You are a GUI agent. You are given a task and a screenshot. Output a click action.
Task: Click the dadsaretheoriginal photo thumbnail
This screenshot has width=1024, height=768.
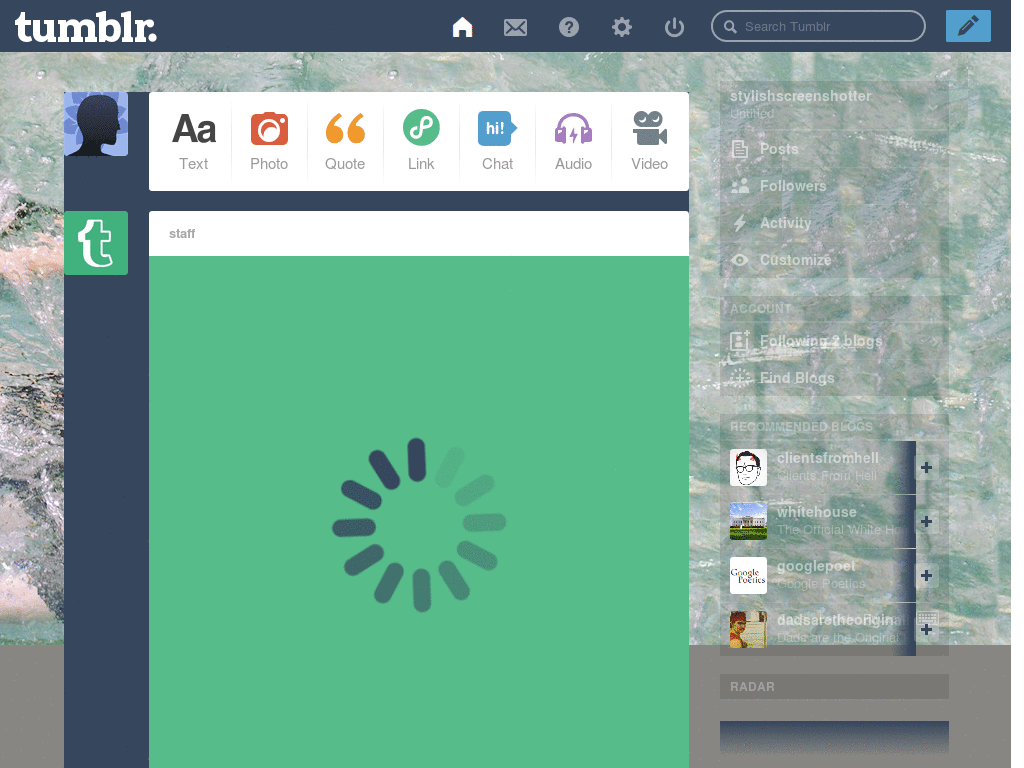click(x=748, y=630)
